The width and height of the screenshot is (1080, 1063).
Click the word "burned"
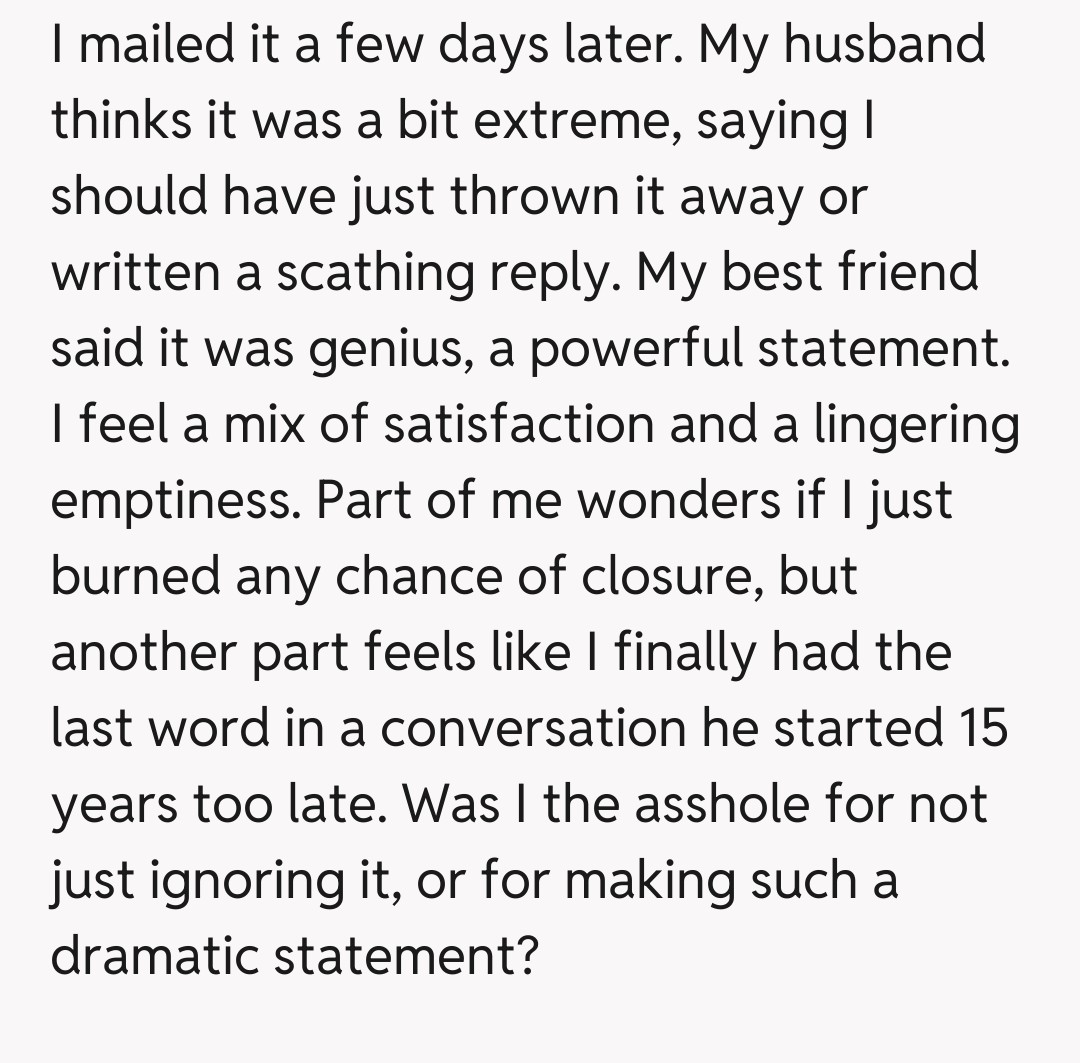(x=134, y=577)
